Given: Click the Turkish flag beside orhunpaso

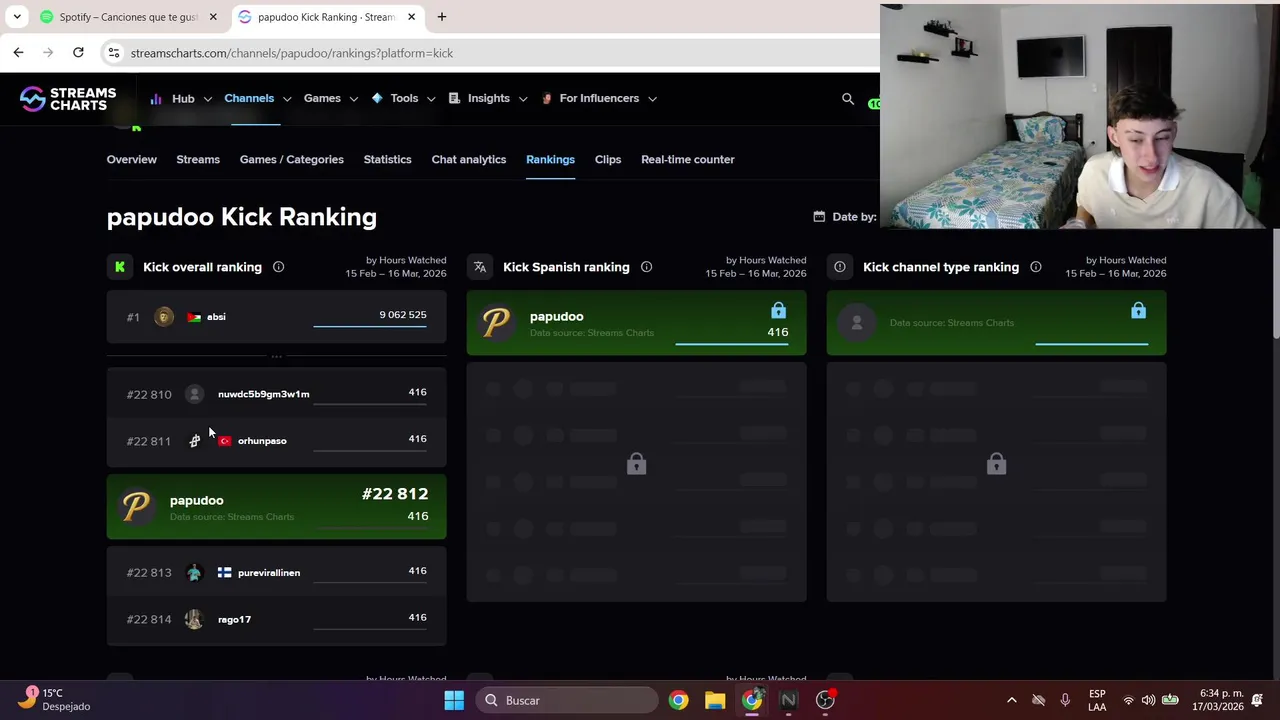Looking at the screenshot, I should coord(224,441).
